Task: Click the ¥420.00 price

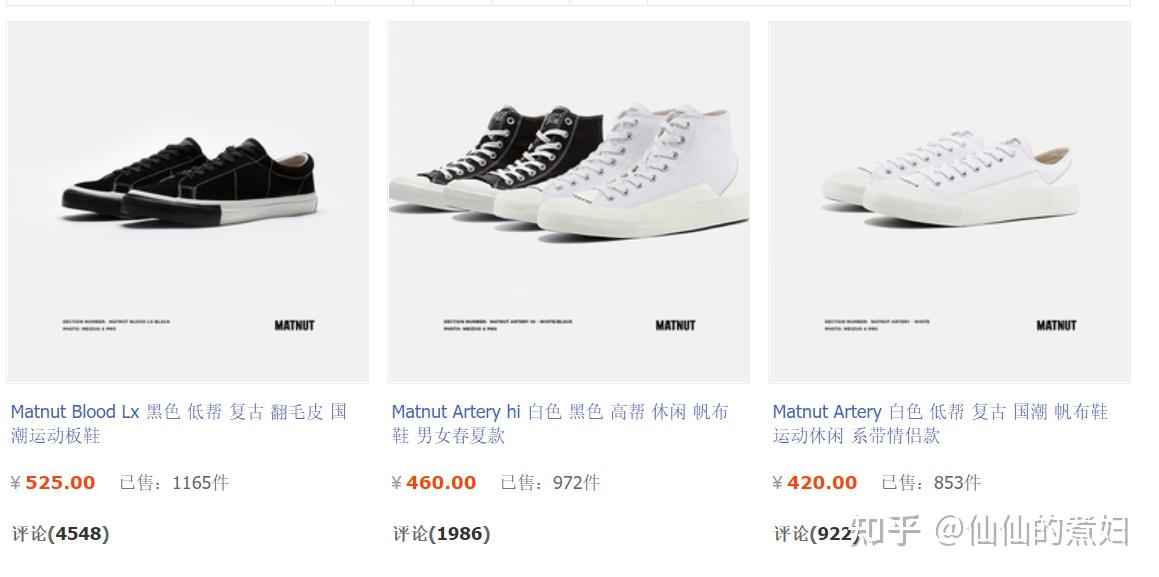Action: click(x=816, y=483)
